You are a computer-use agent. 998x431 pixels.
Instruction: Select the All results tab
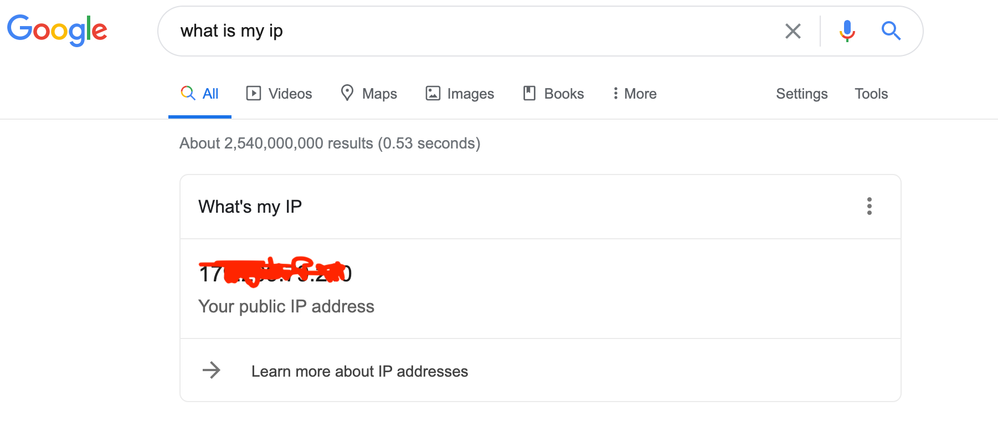click(200, 94)
